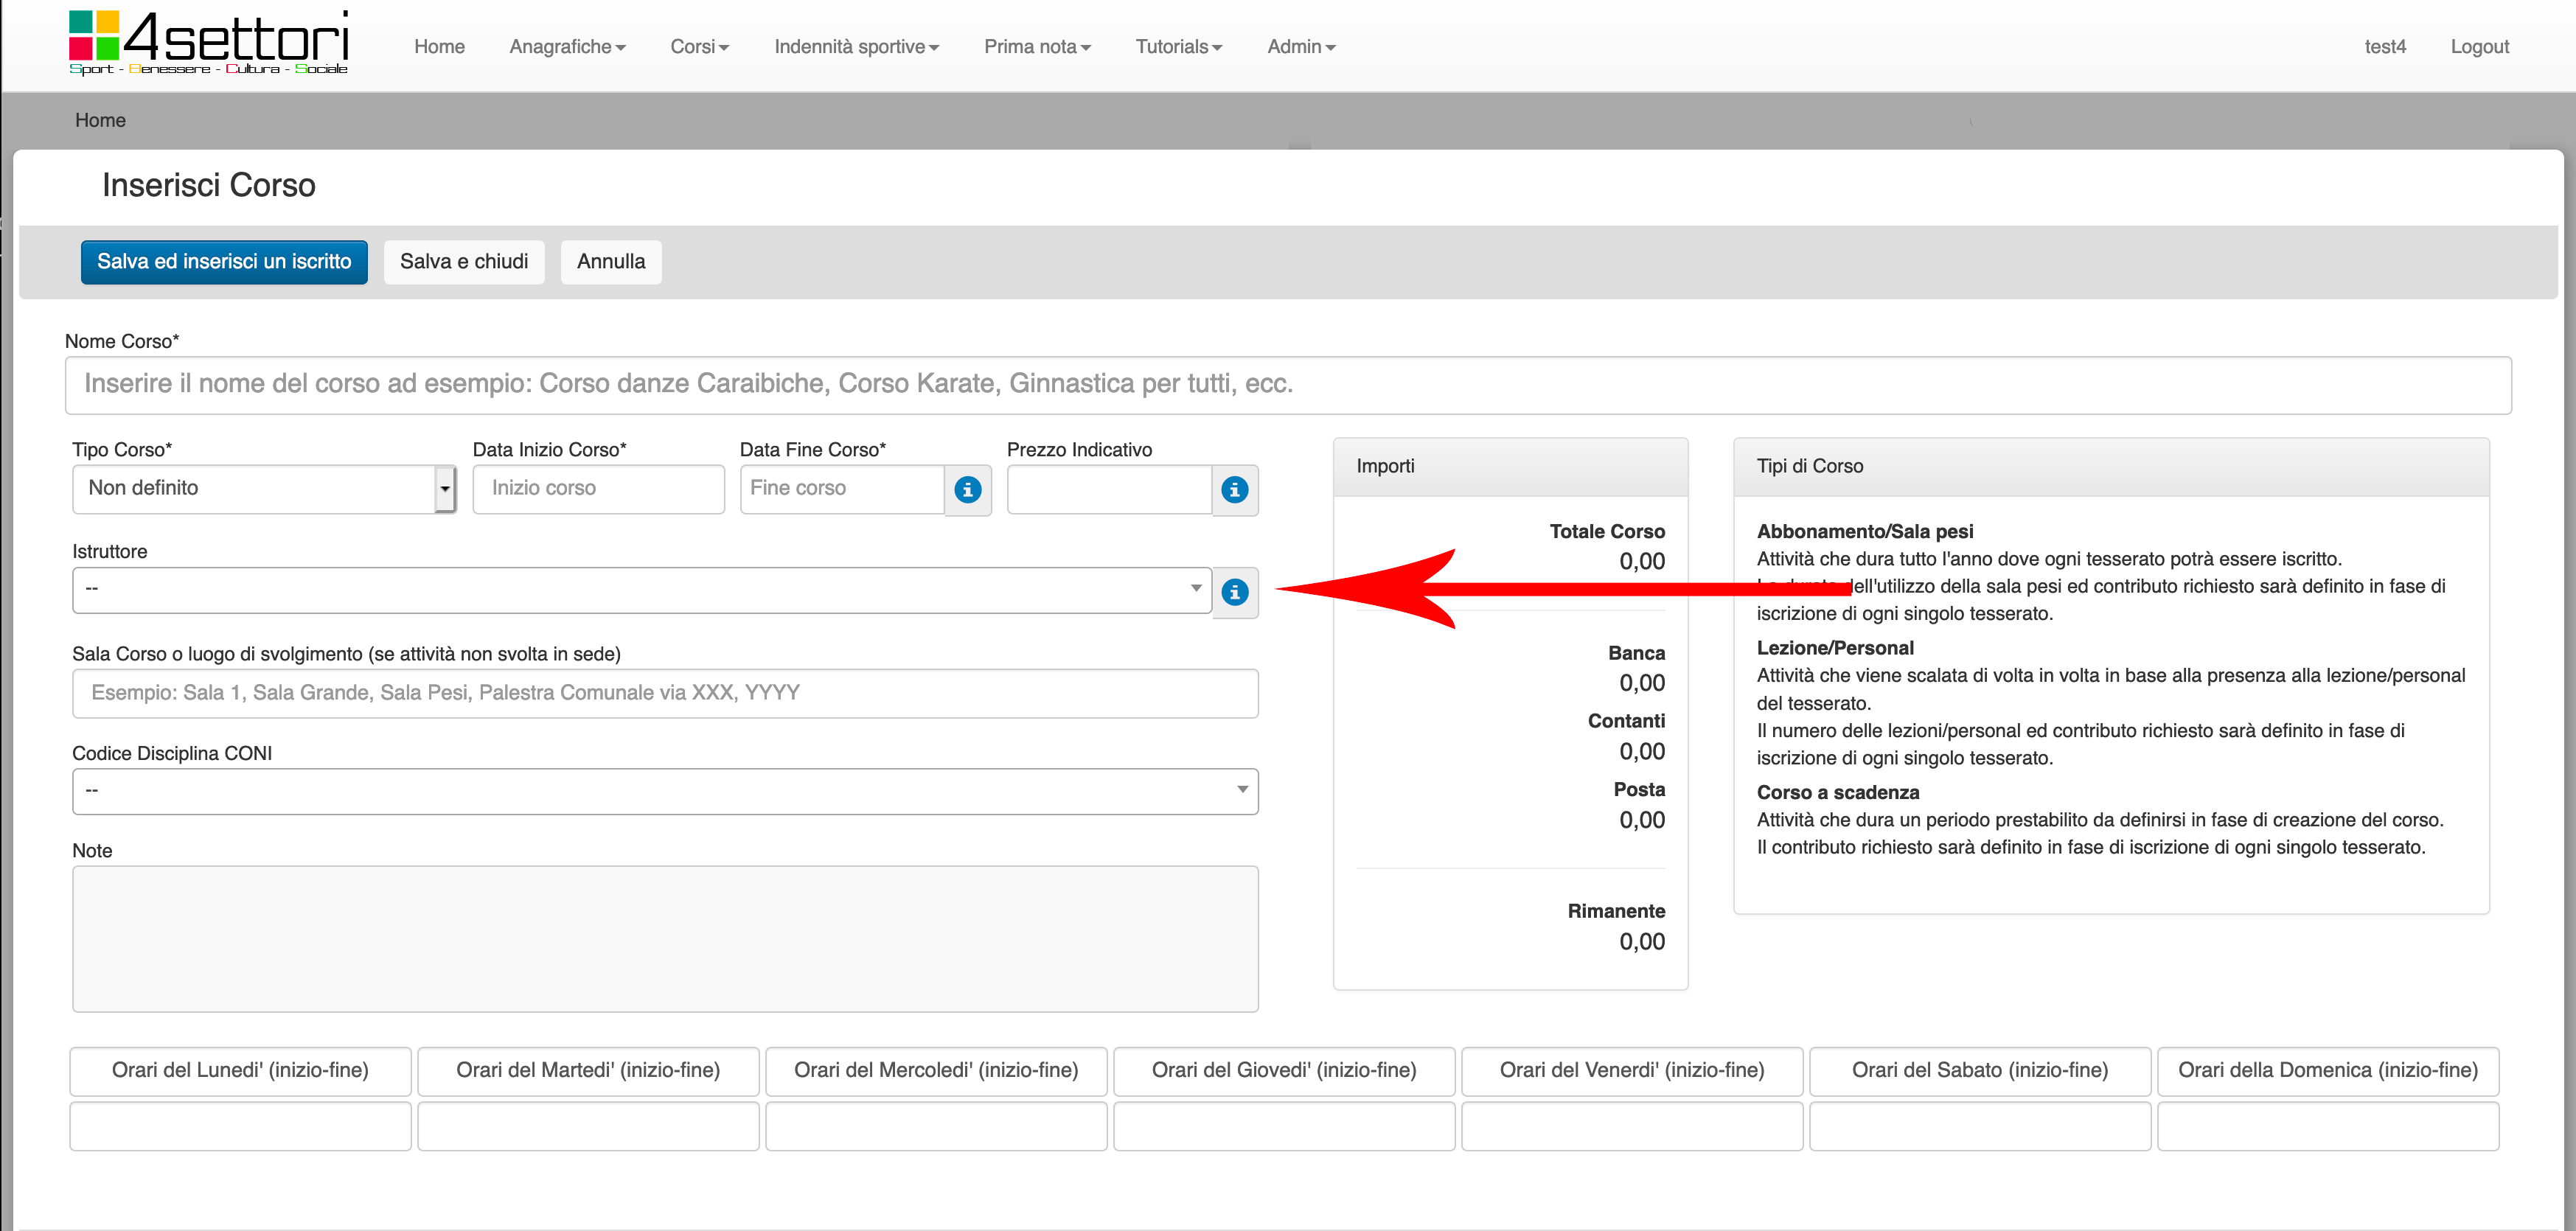Click info icon beside Istruttore field
This screenshot has width=2576, height=1231.
(x=1234, y=592)
